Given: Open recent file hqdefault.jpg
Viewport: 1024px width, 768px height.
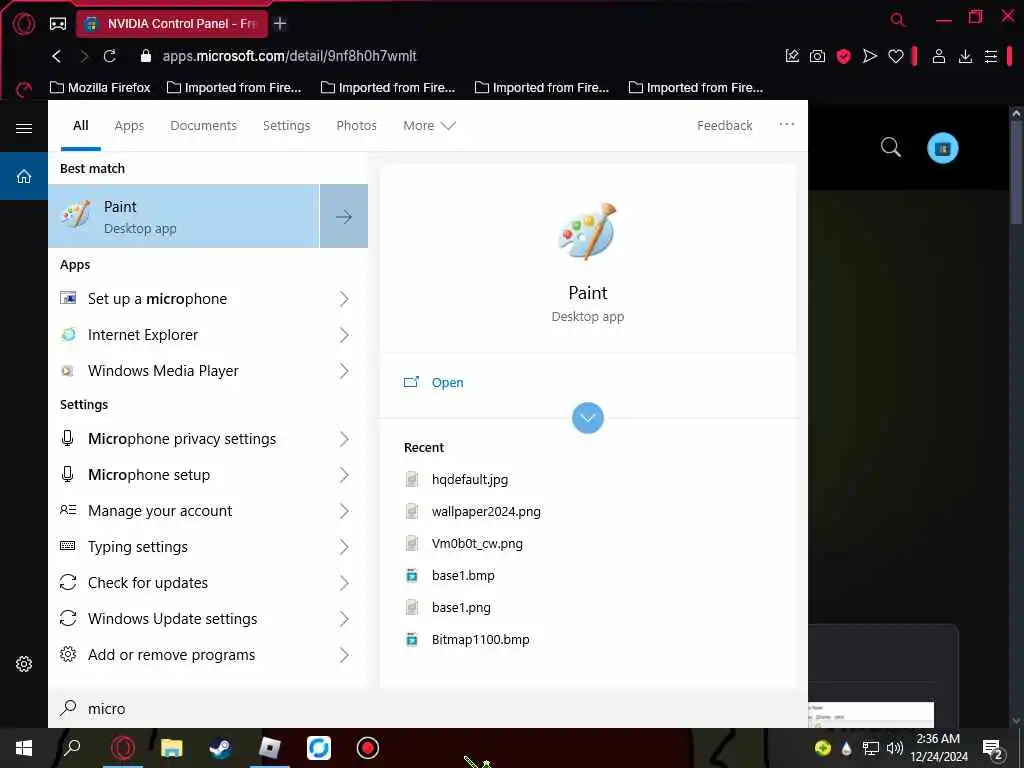Looking at the screenshot, I should (470, 479).
